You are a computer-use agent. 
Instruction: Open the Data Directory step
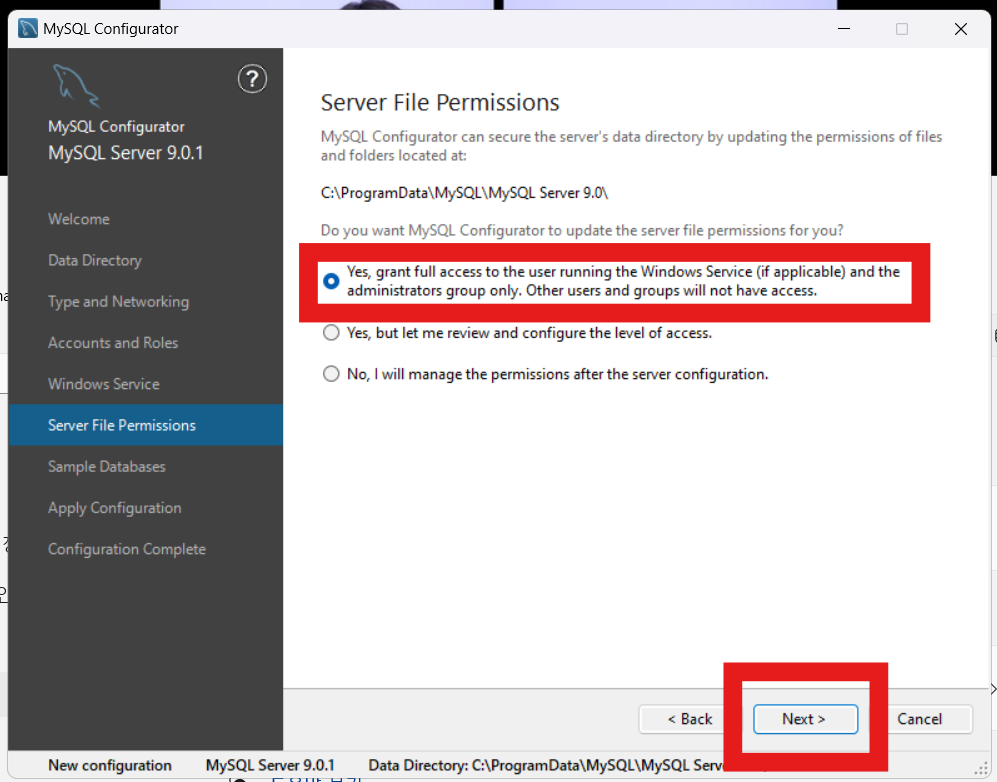(95, 260)
